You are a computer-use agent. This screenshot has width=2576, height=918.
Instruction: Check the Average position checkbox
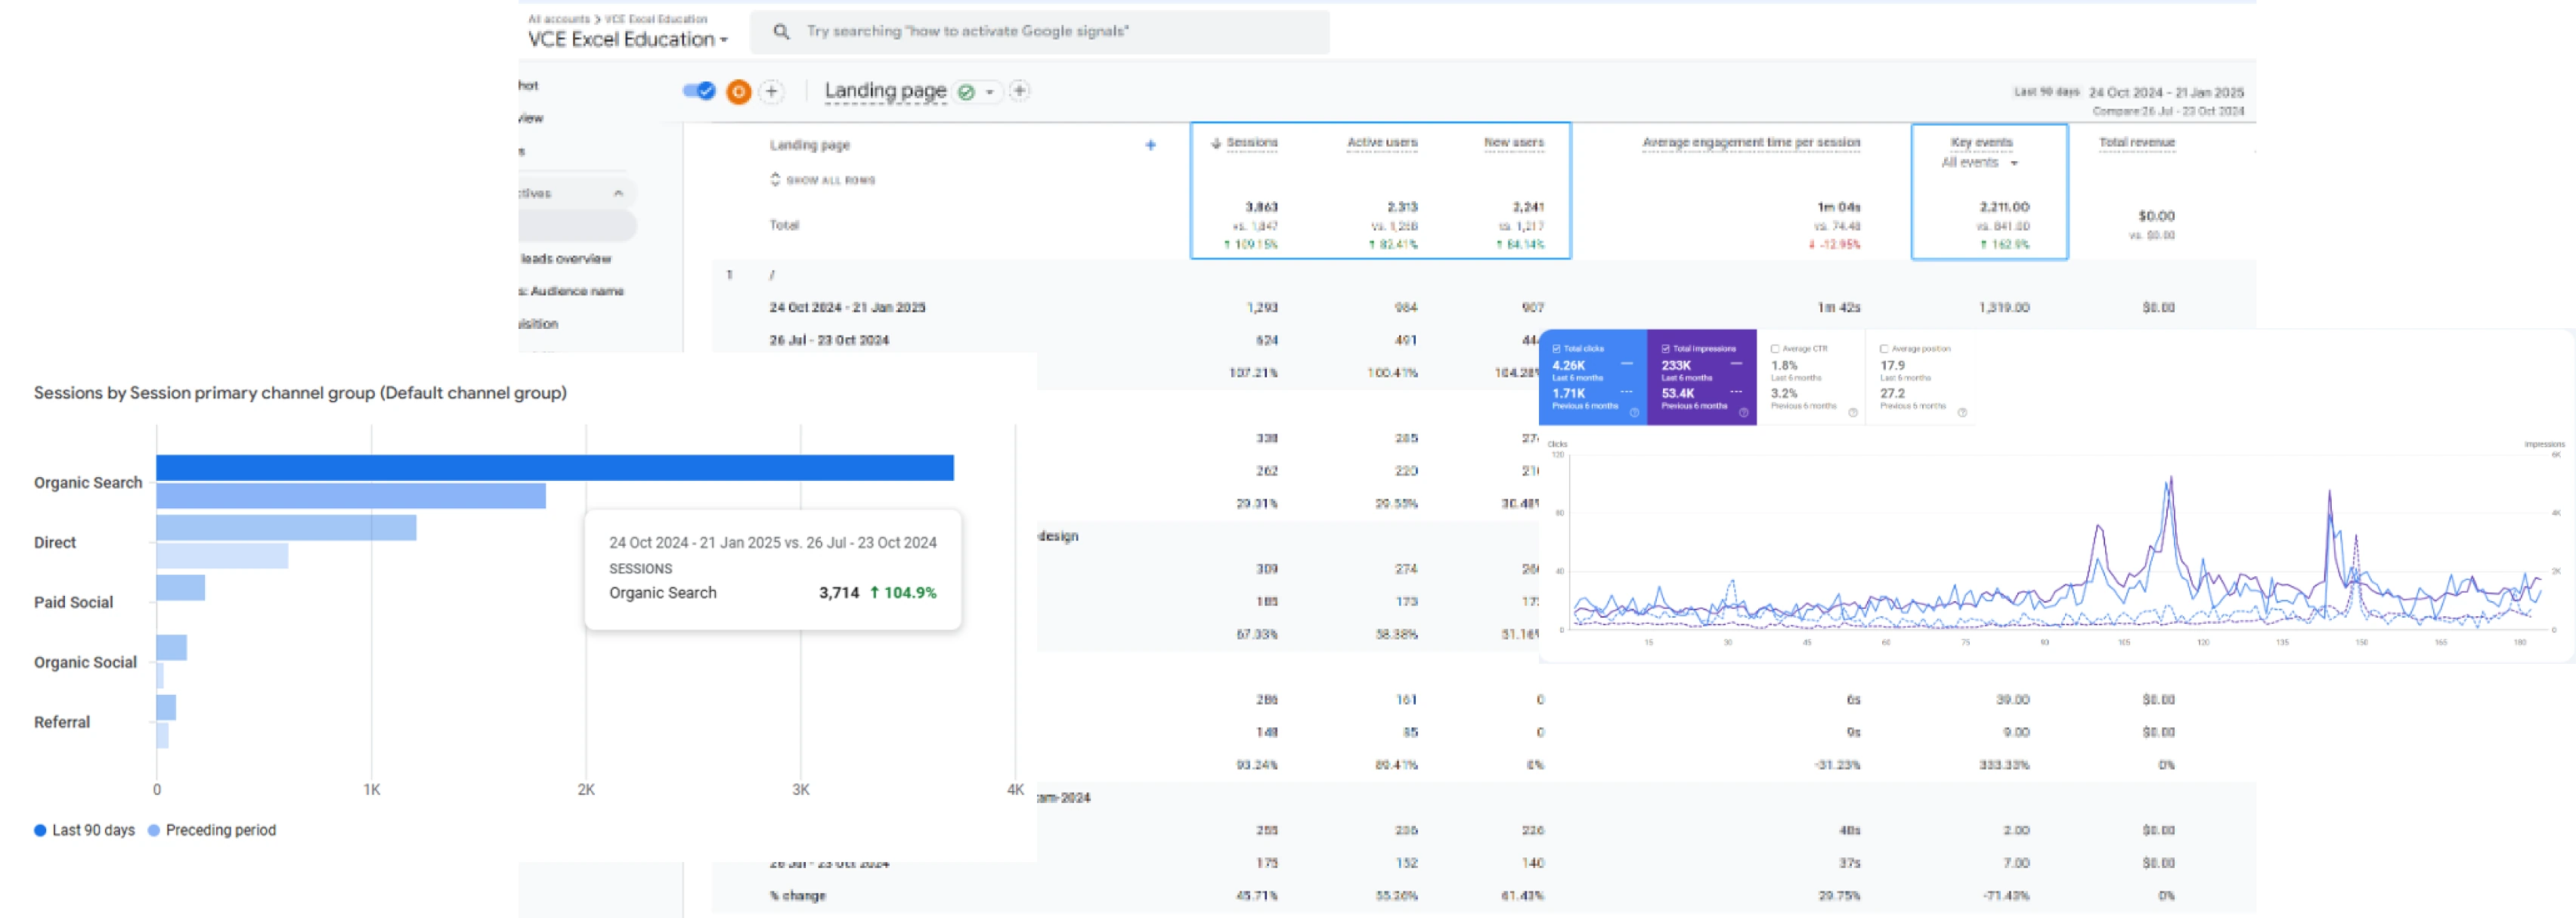coord(1884,349)
